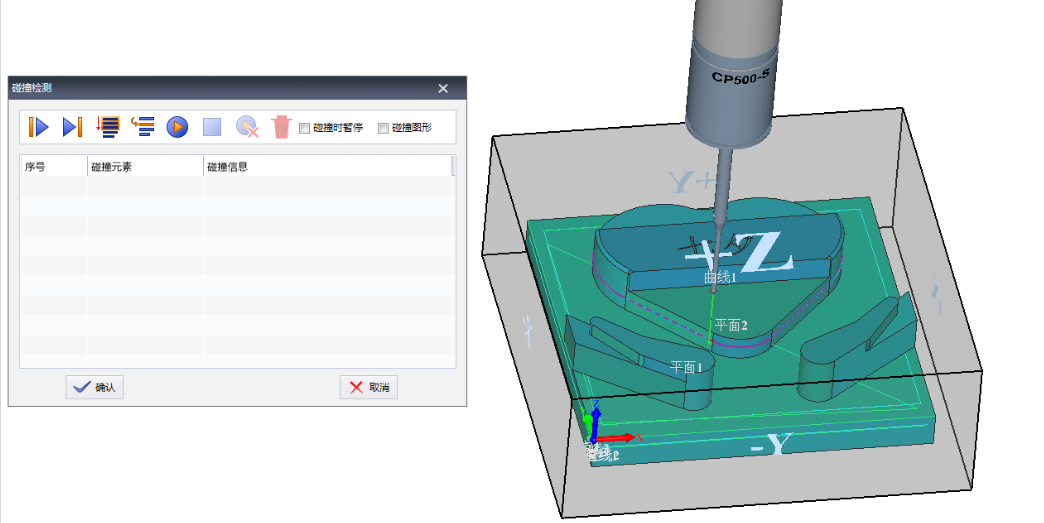Select the 平面1 label on the model
This screenshot has width=1044, height=523.
pos(686,367)
